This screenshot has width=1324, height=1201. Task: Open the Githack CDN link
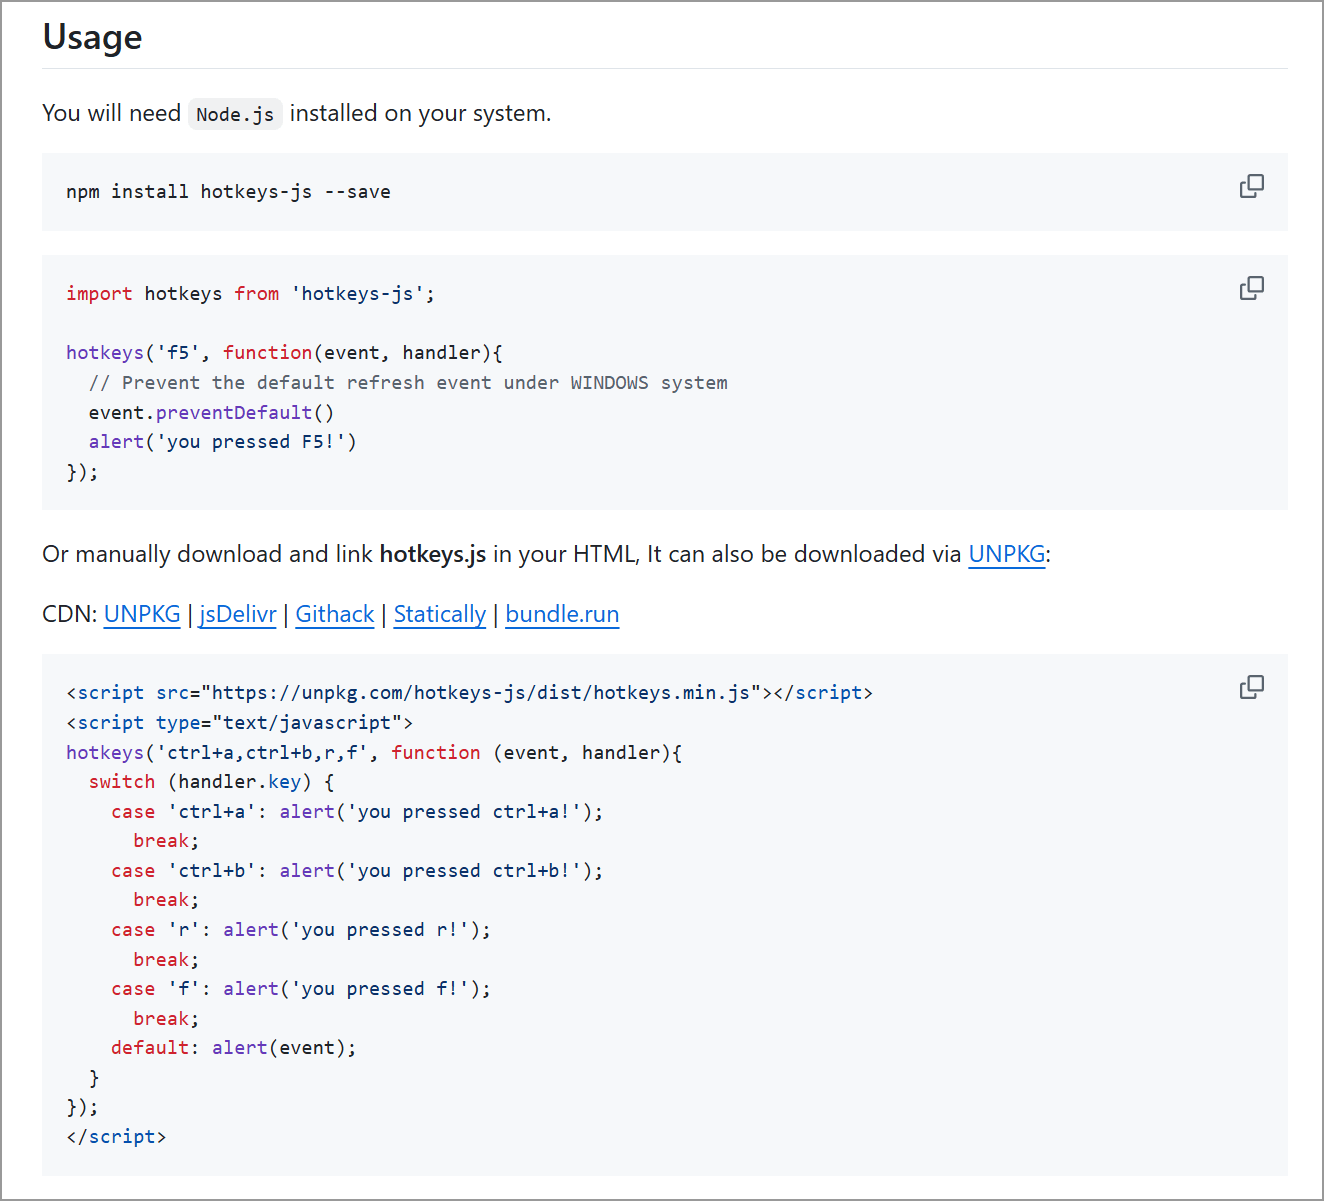click(335, 614)
